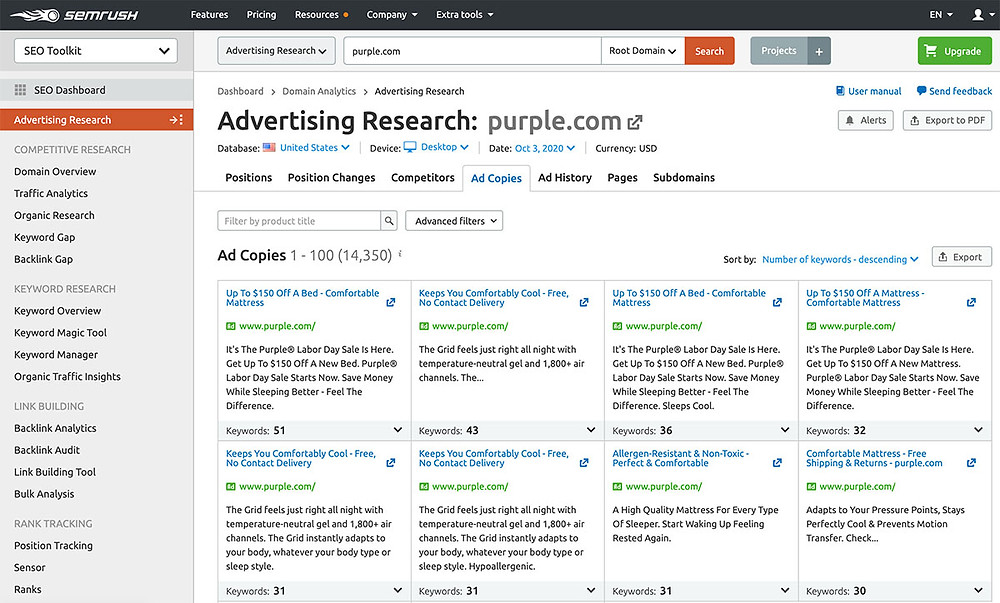Viewport: 1000px width, 603px height.
Task: Click the Send feedback speech bubble icon
Action: (x=921, y=91)
